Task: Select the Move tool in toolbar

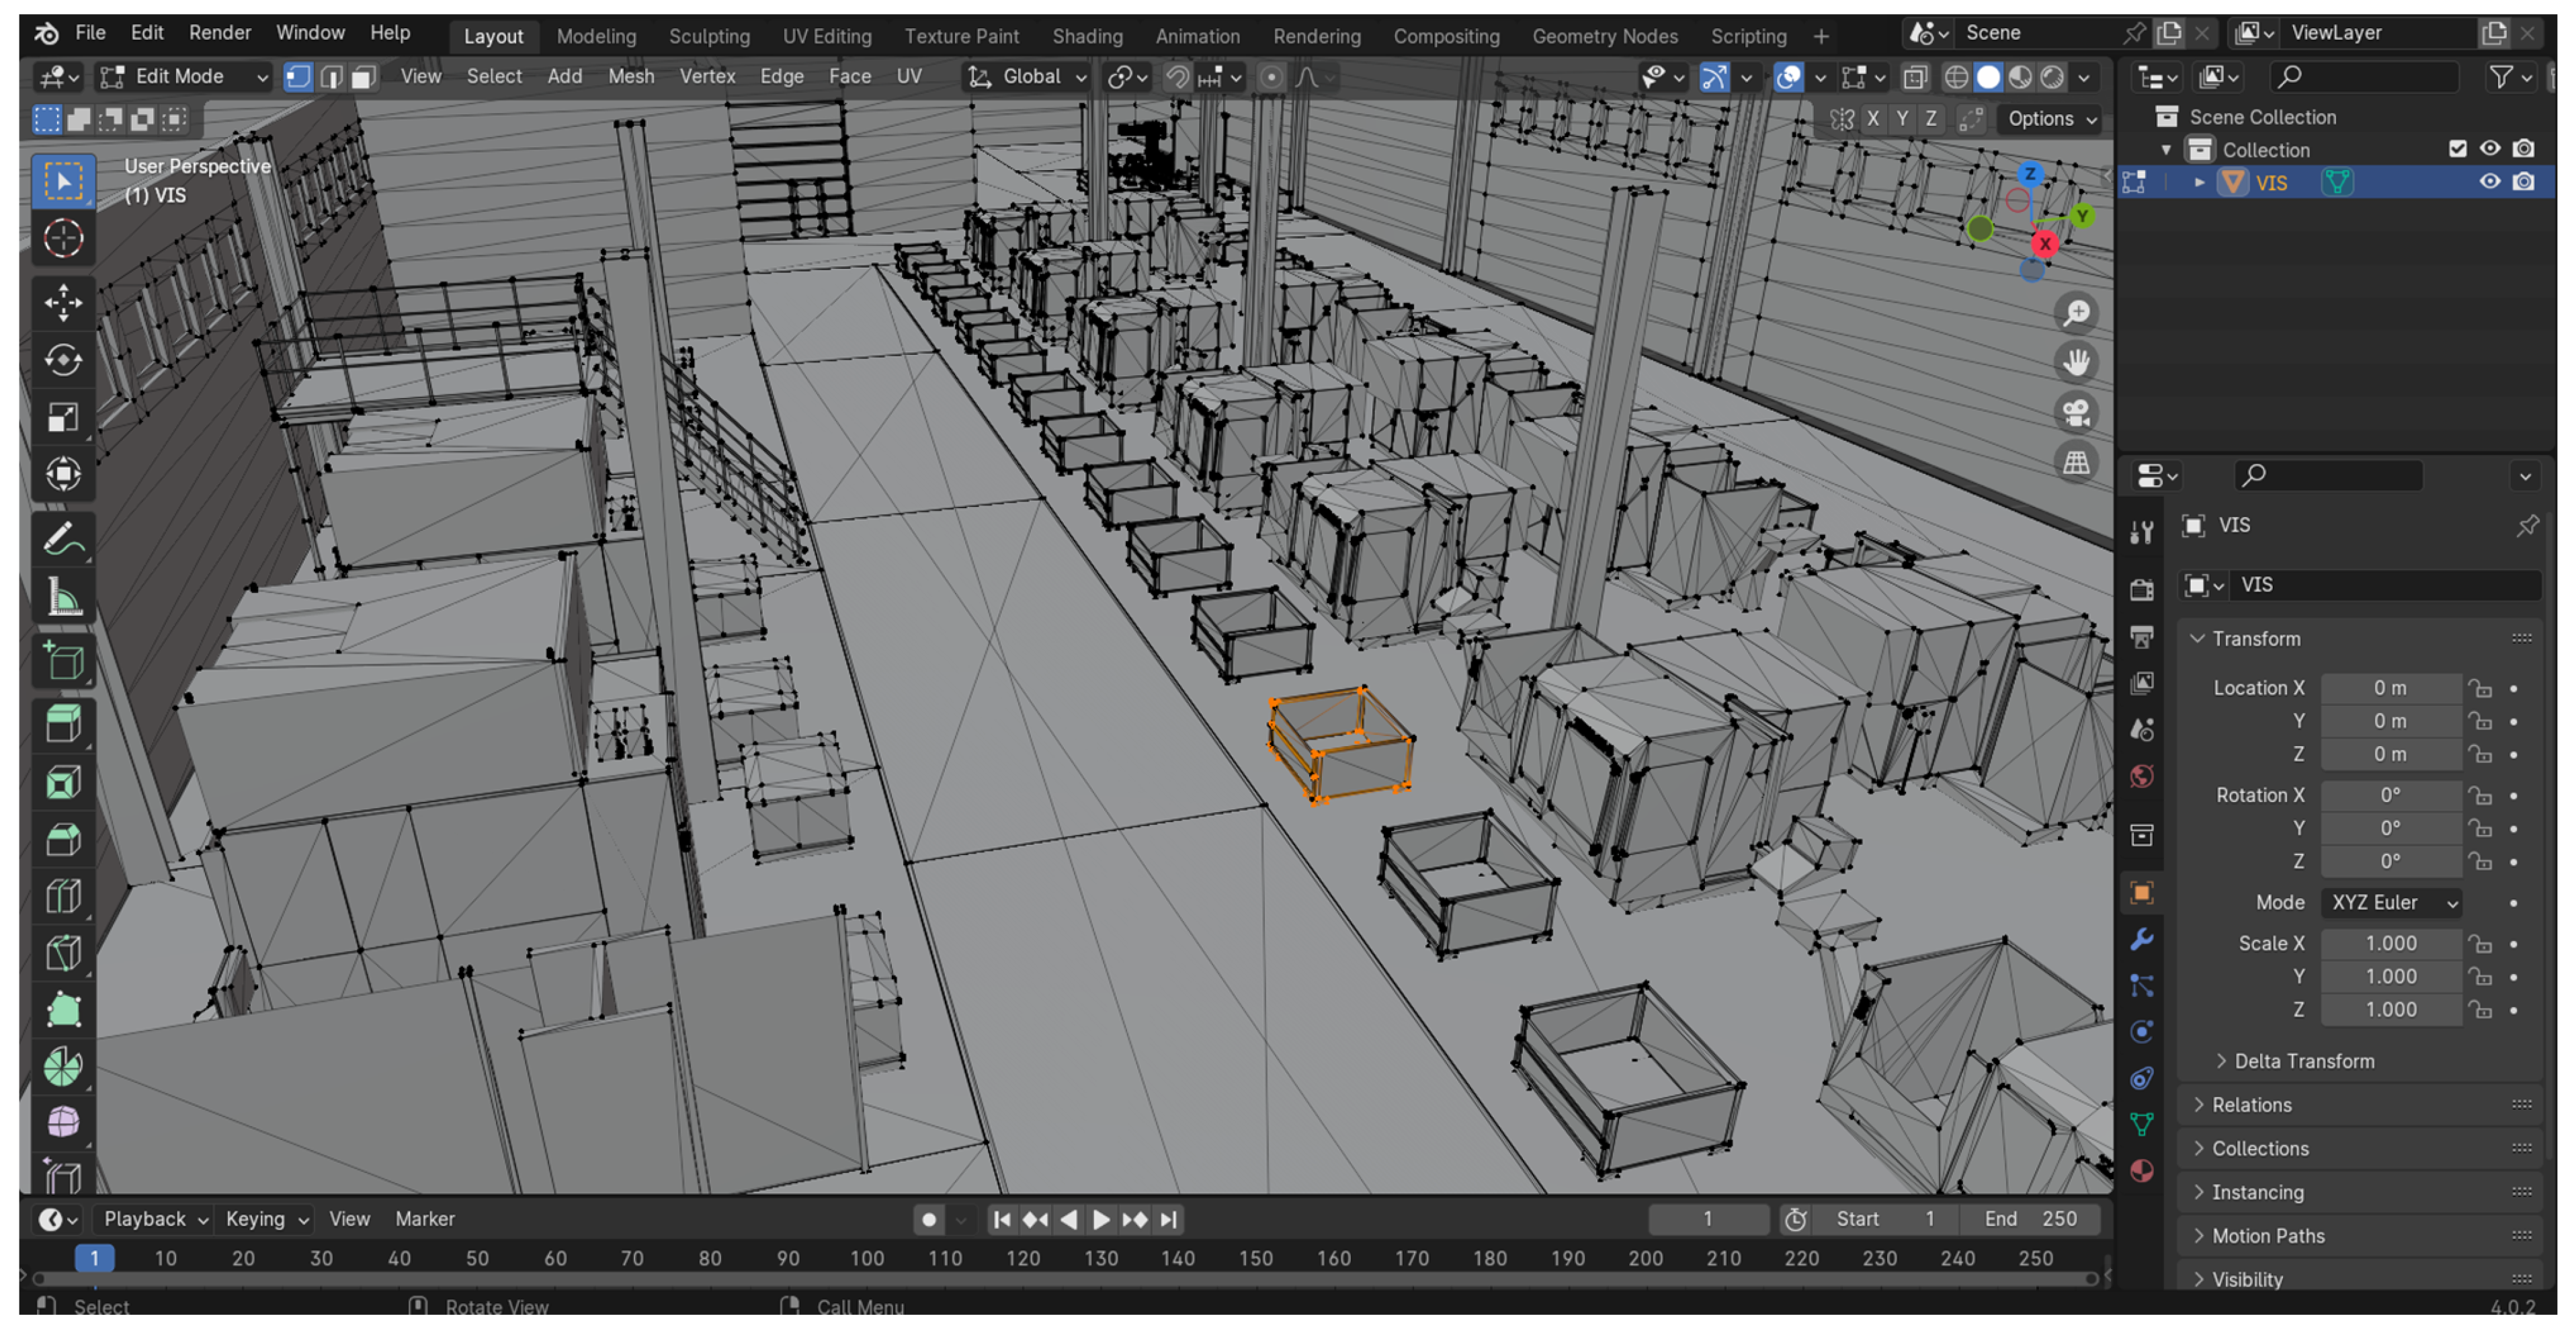Action: (x=63, y=302)
